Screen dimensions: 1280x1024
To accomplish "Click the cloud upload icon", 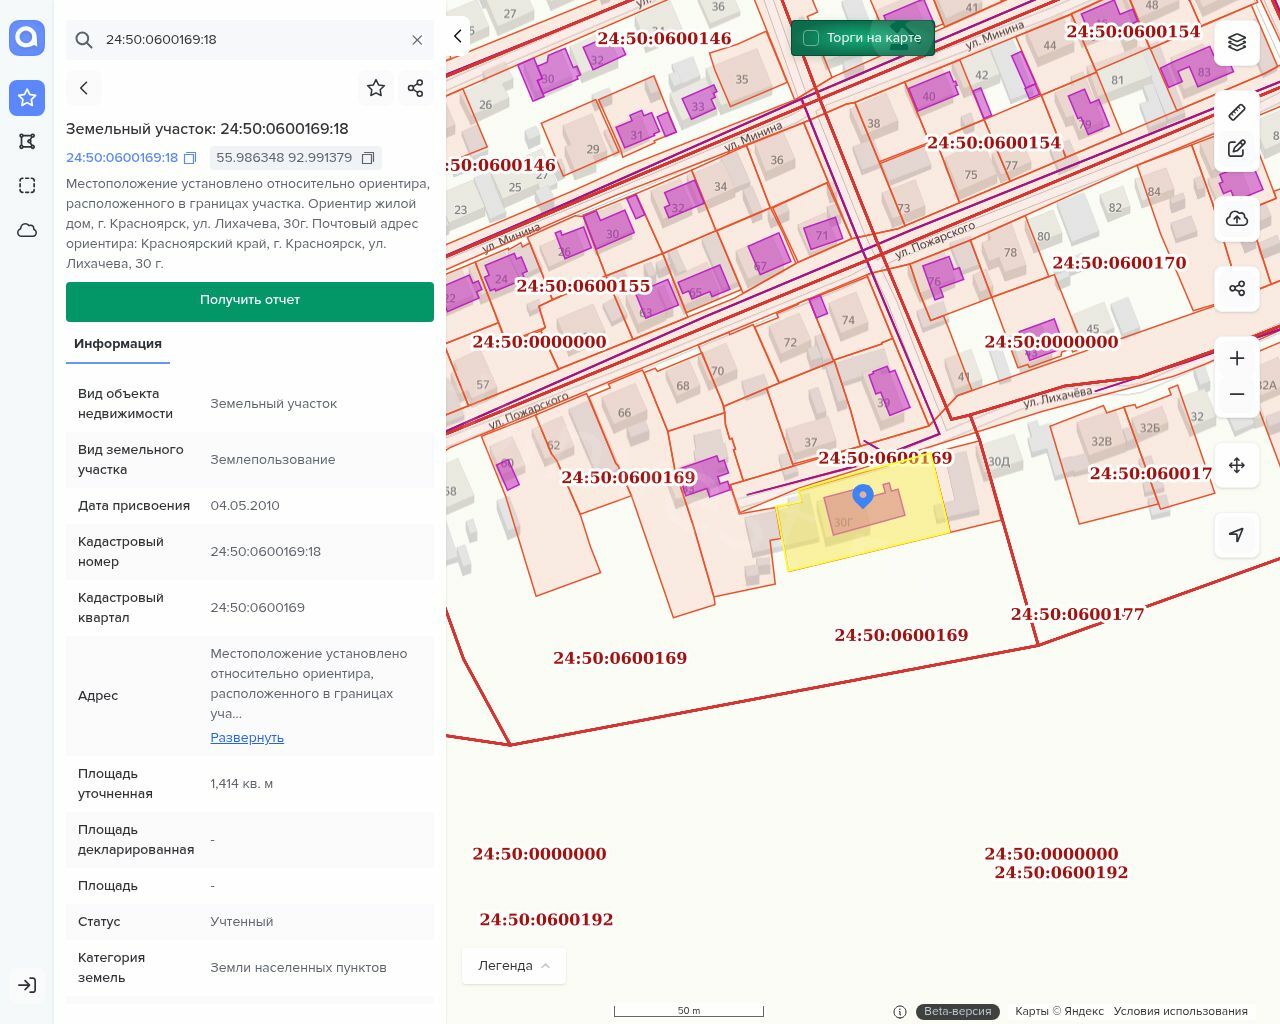I will [x=1237, y=219].
